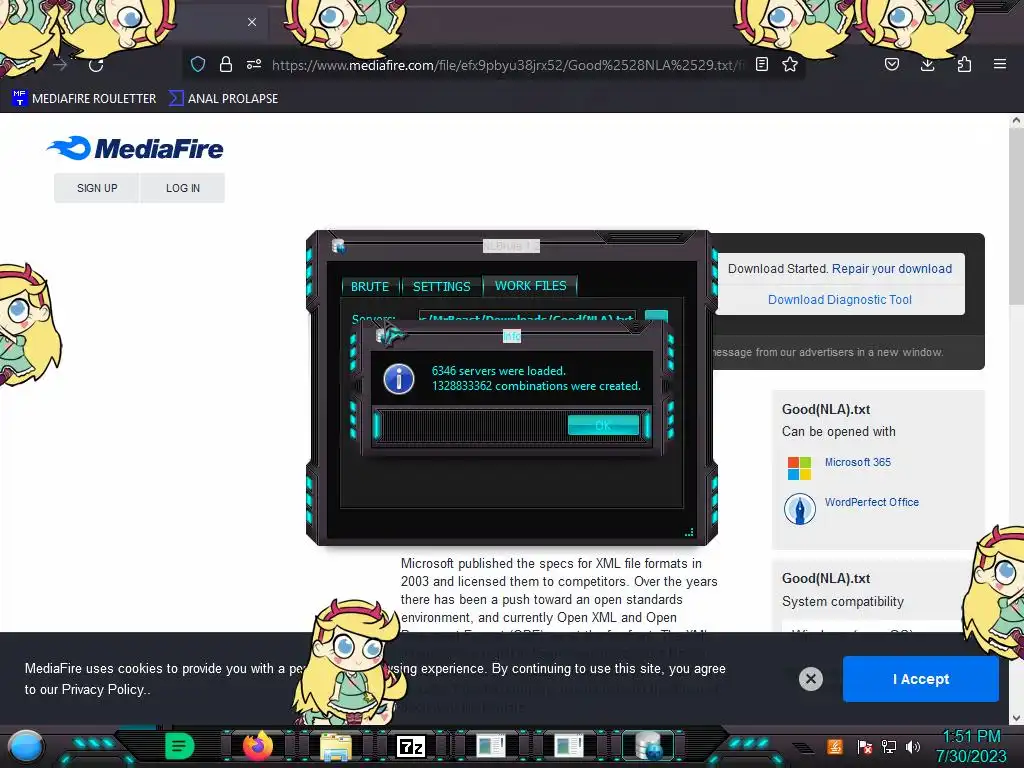Click '6346 servers were loaded.' message

pyautogui.click(x=498, y=371)
